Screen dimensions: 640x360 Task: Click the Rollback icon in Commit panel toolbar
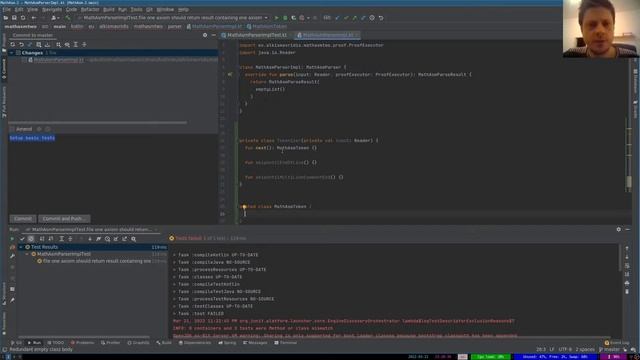[x=21, y=44]
